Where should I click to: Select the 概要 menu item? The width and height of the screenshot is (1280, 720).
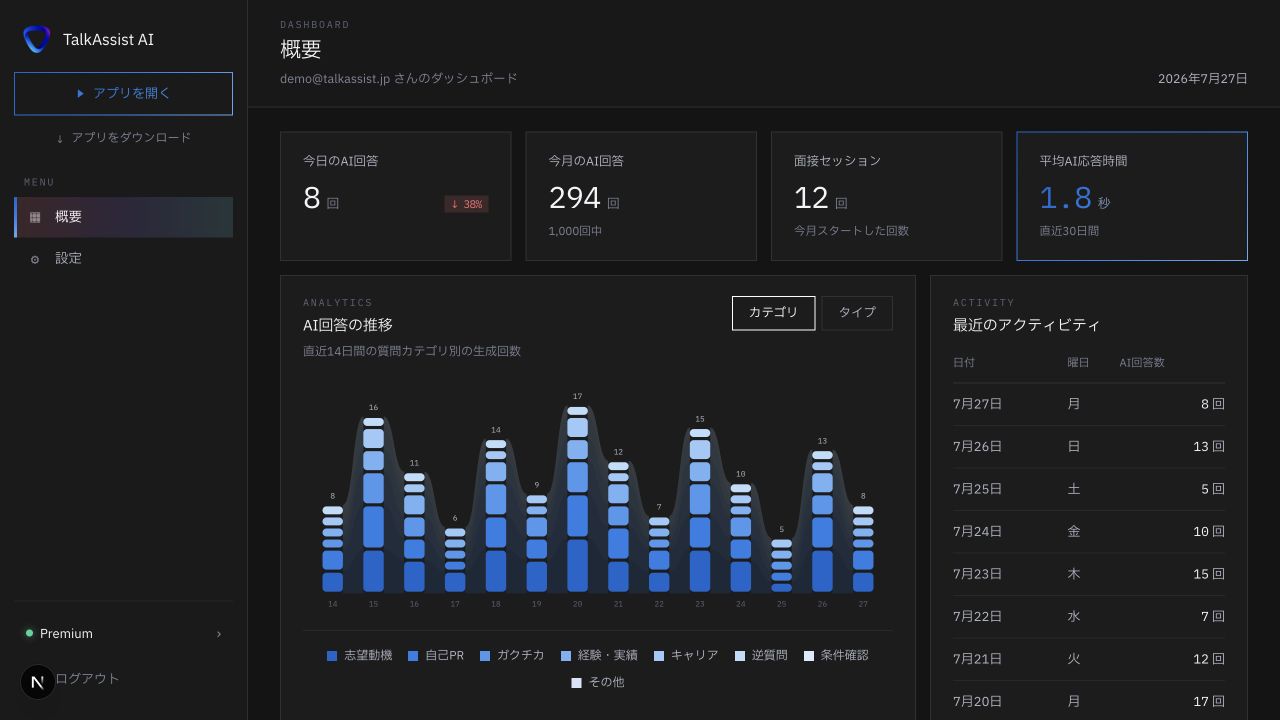(x=124, y=217)
